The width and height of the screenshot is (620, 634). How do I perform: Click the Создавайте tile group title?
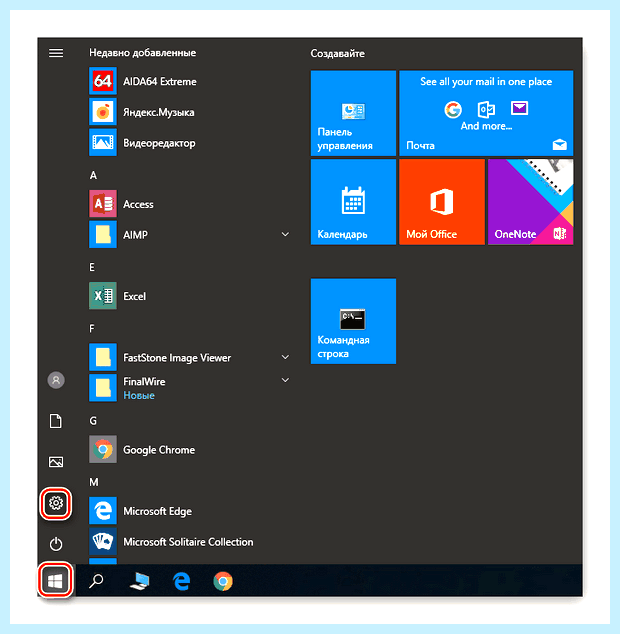tap(338, 53)
